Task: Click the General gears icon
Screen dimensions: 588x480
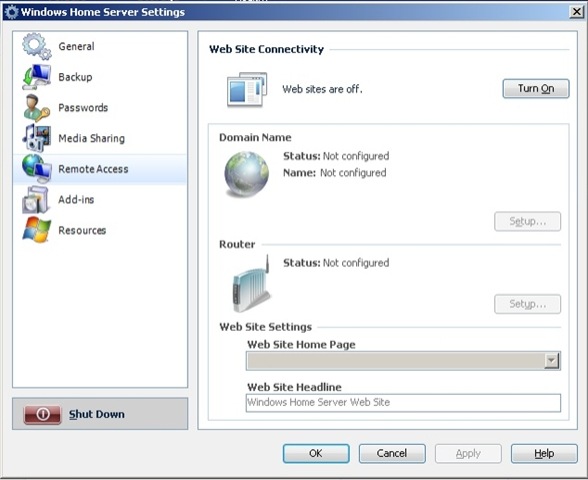Action: pyautogui.click(x=36, y=46)
